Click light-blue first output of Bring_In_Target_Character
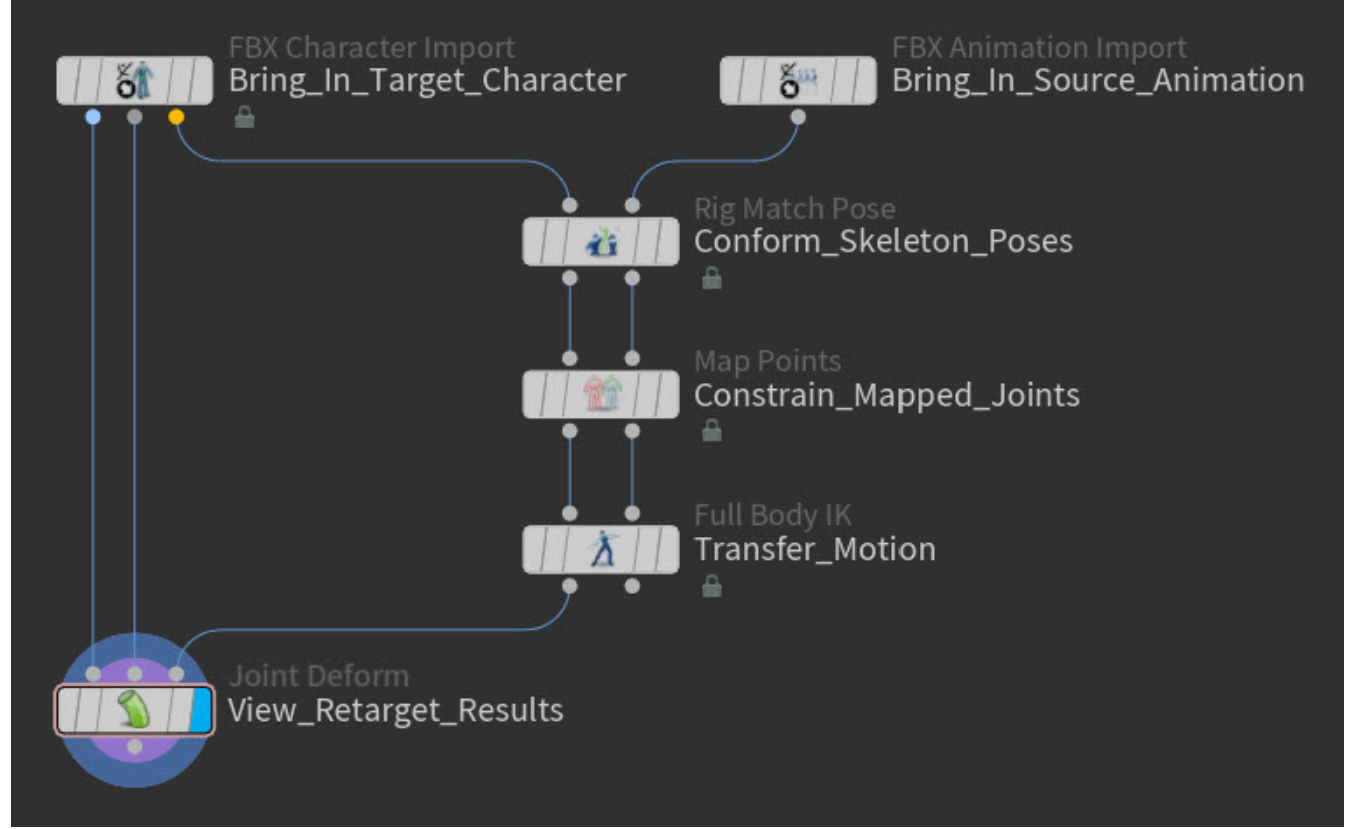 pyautogui.click(x=93, y=117)
